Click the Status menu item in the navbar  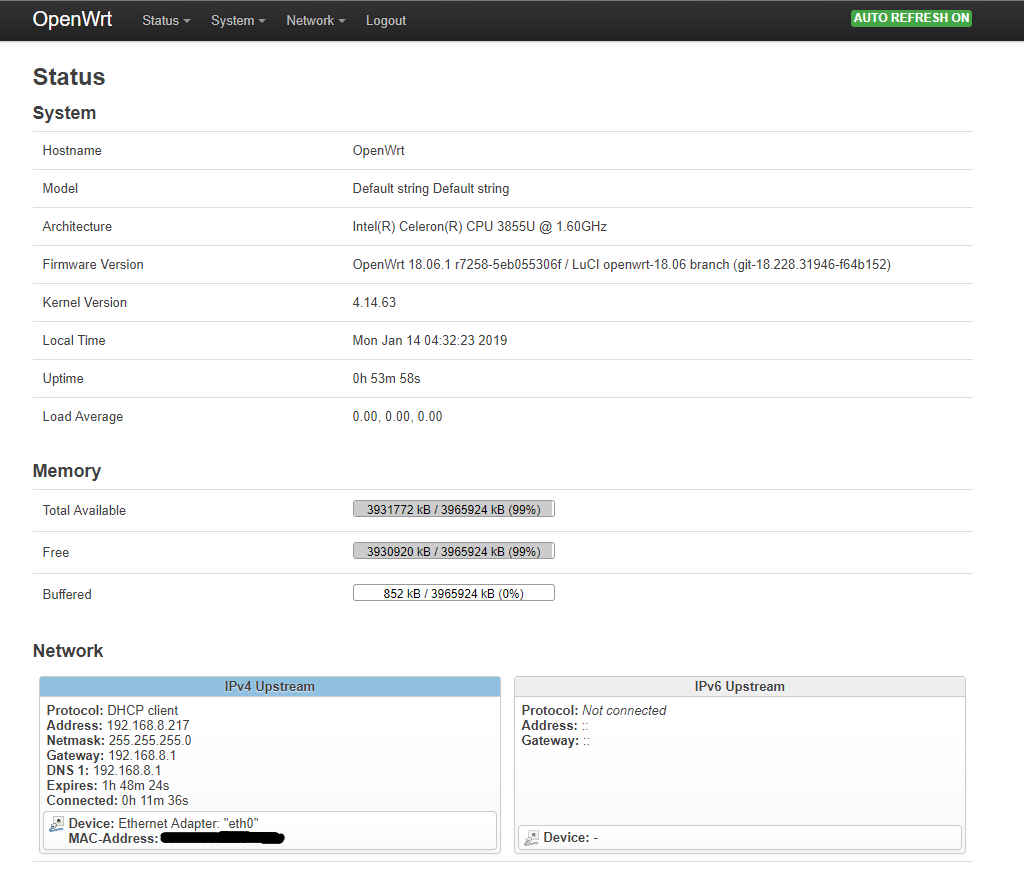tap(165, 20)
